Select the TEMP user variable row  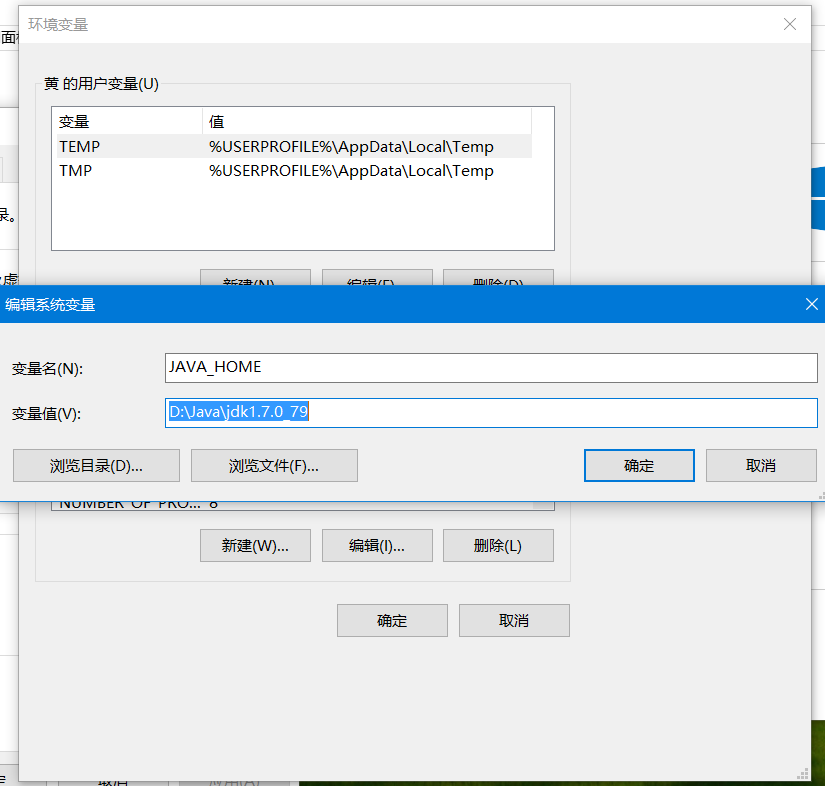(294, 146)
